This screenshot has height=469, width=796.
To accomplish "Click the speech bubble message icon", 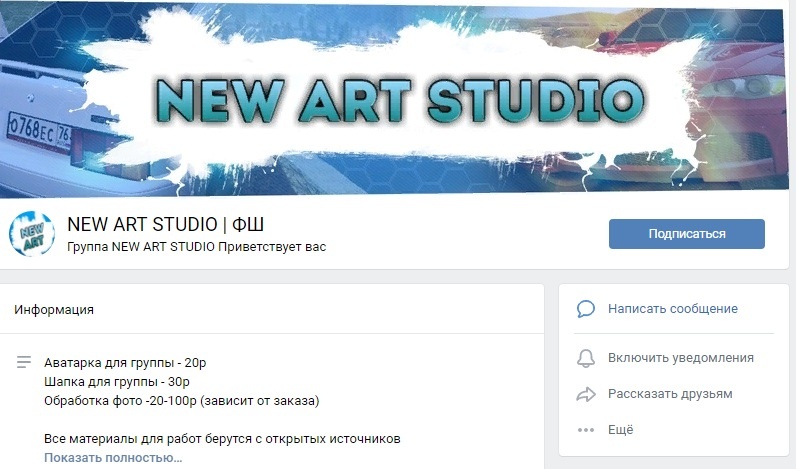I will [x=585, y=309].
